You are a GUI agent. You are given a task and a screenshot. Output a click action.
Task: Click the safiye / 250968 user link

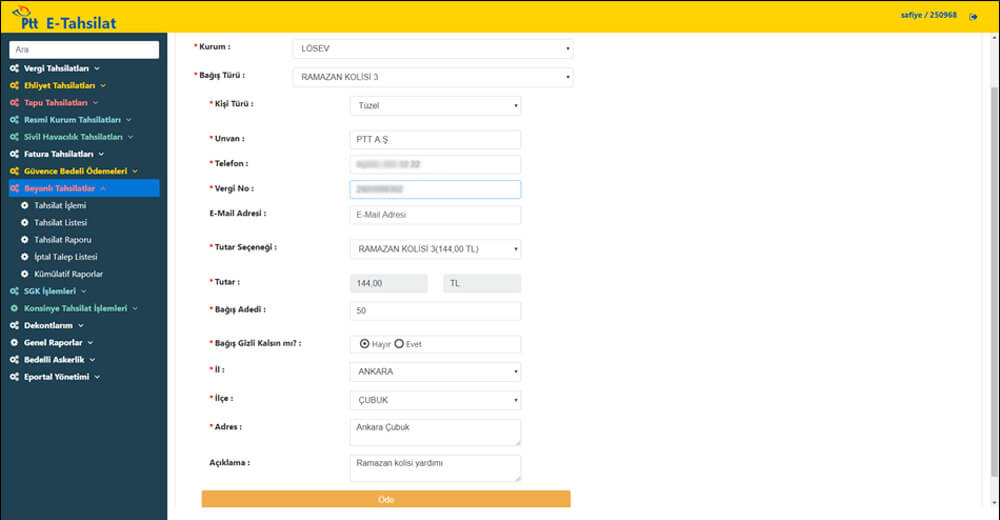coord(929,15)
